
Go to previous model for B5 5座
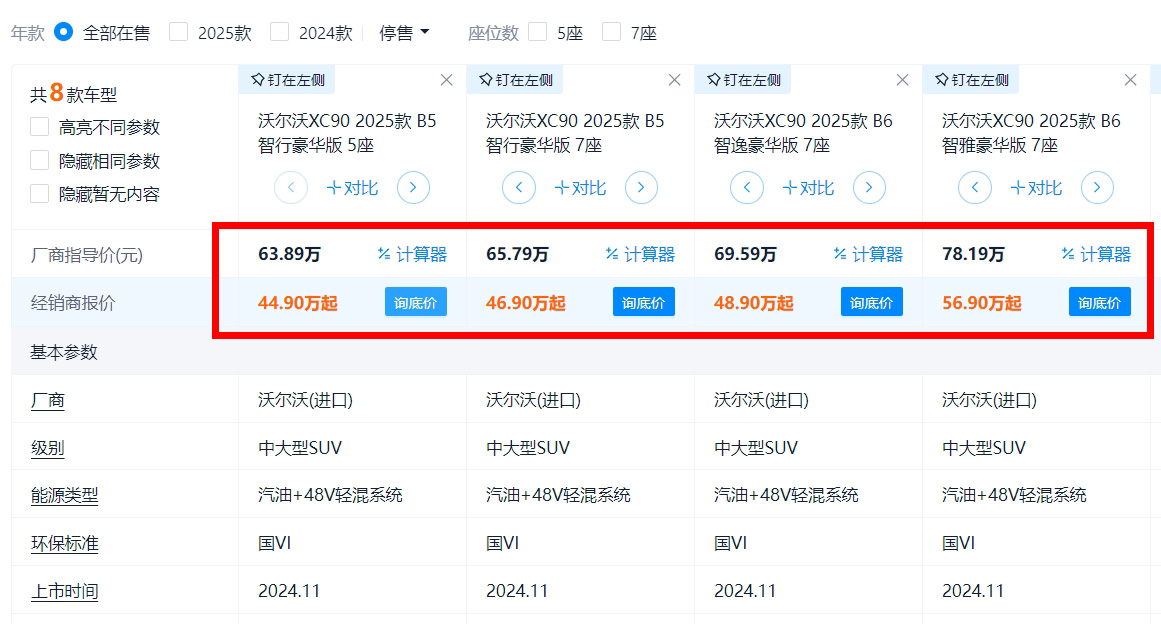tap(291, 187)
